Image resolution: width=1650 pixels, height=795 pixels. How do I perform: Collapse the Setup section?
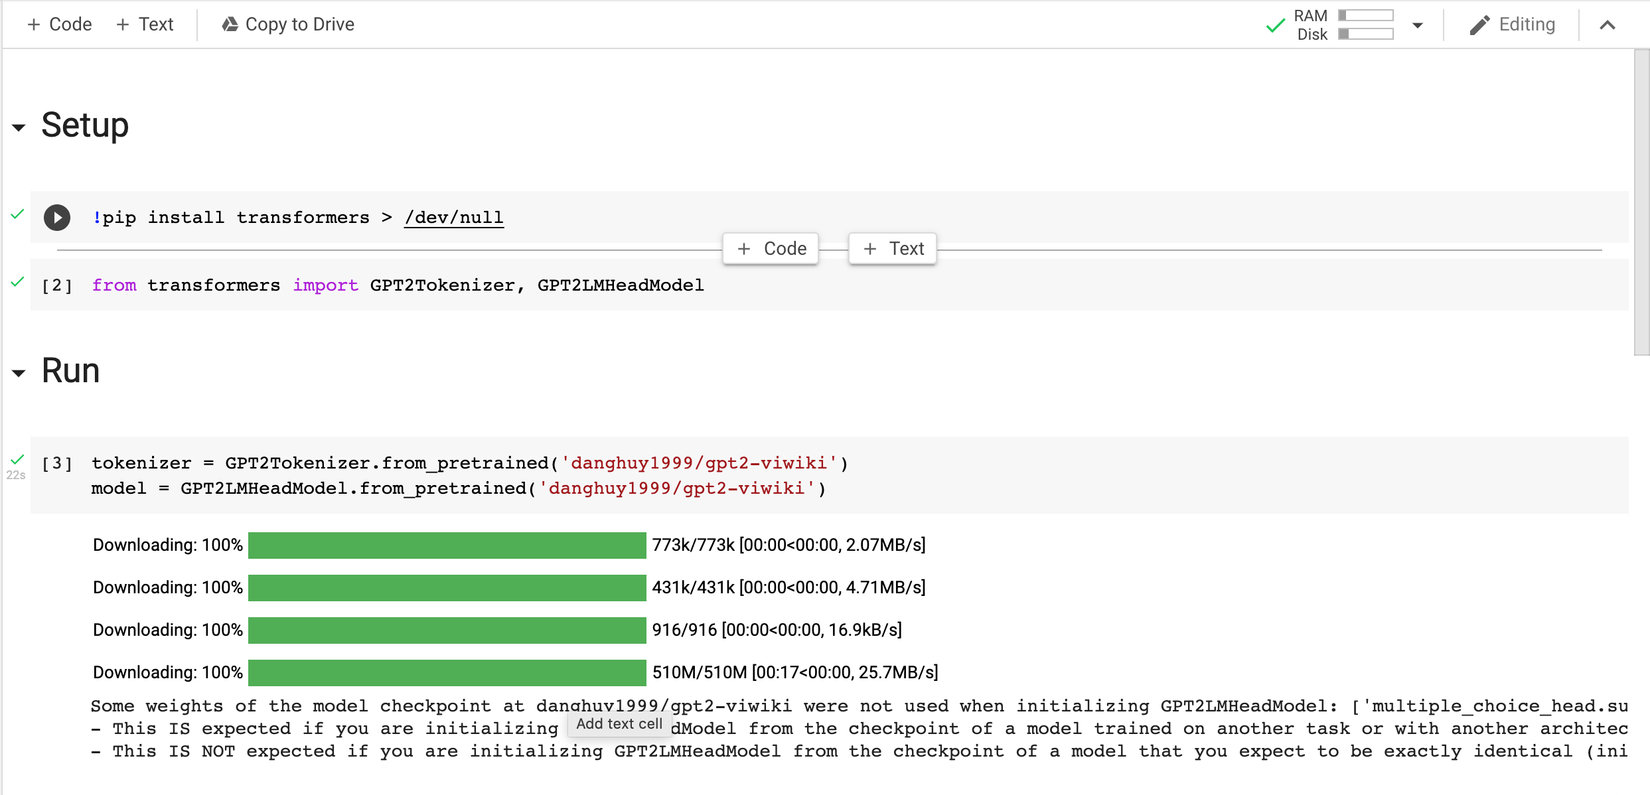(x=19, y=127)
